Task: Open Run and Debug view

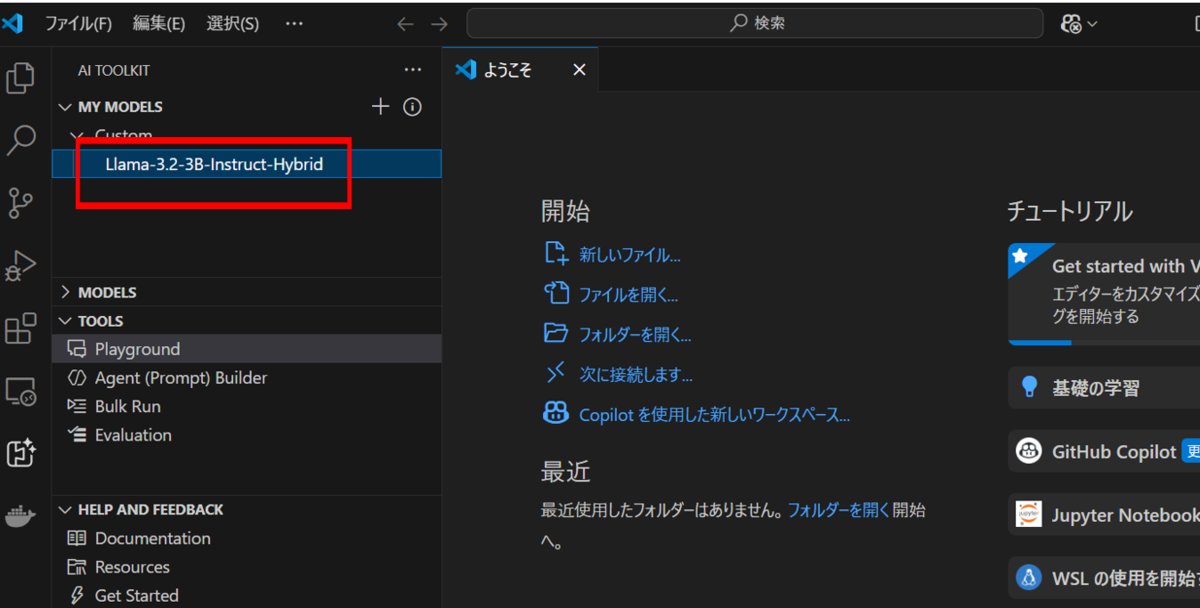Action: pos(20,266)
